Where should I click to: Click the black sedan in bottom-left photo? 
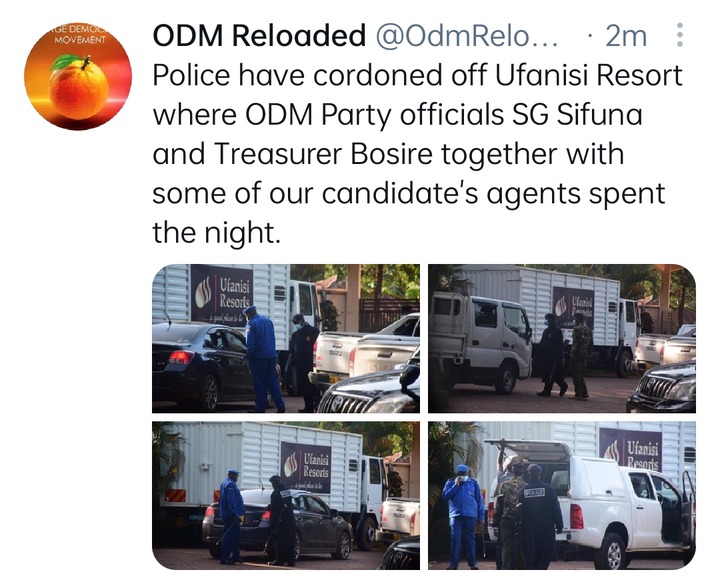(x=278, y=524)
